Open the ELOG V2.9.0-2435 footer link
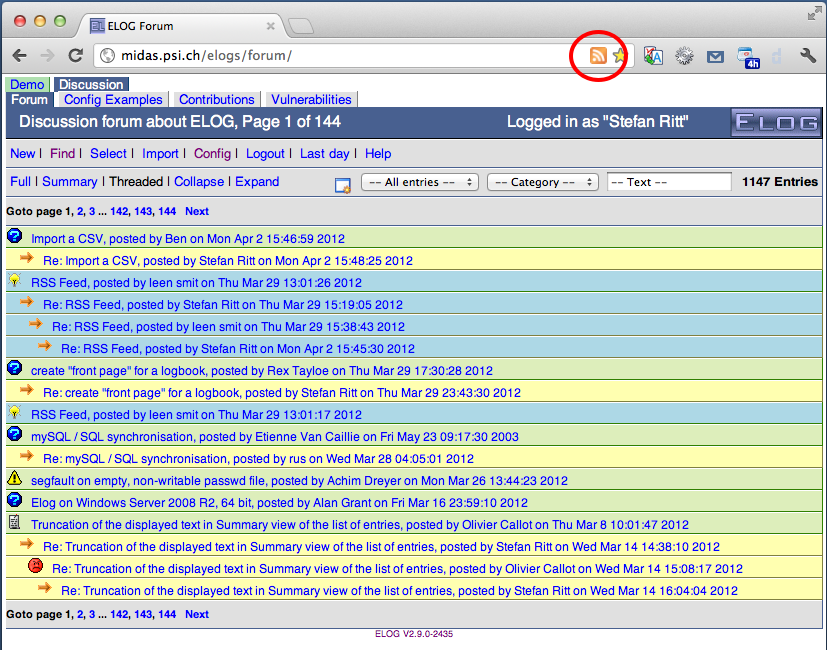Screen dimensions: 827x650 click(414, 634)
